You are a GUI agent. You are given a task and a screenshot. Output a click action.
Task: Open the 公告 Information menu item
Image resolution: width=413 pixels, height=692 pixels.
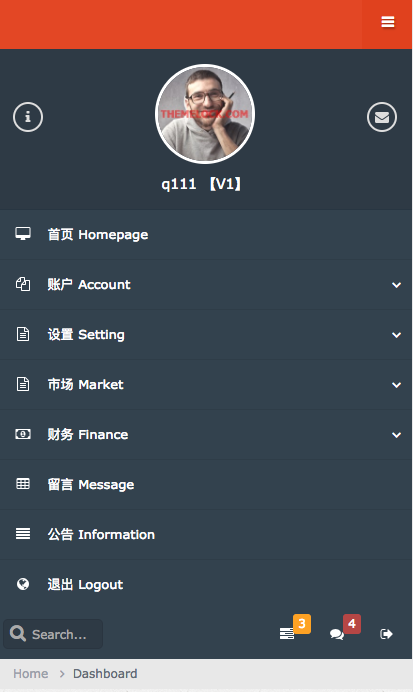[x=206, y=534]
